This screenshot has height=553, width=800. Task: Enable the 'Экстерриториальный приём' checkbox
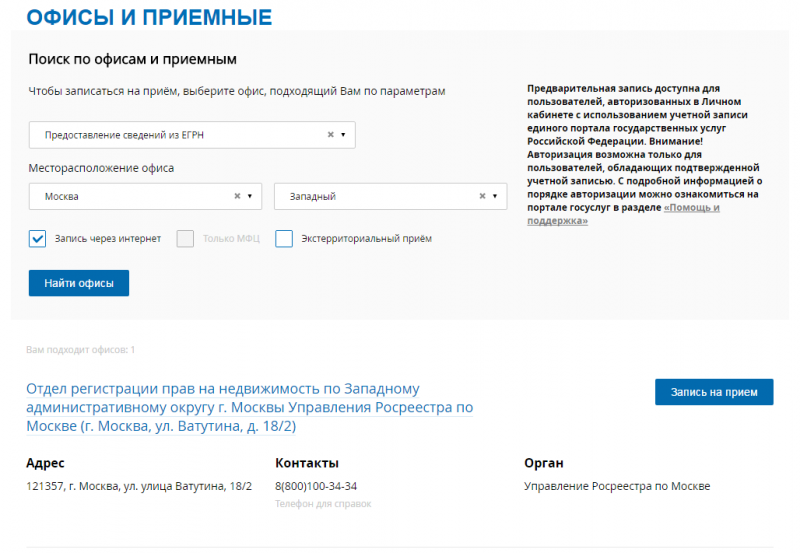click(284, 238)
